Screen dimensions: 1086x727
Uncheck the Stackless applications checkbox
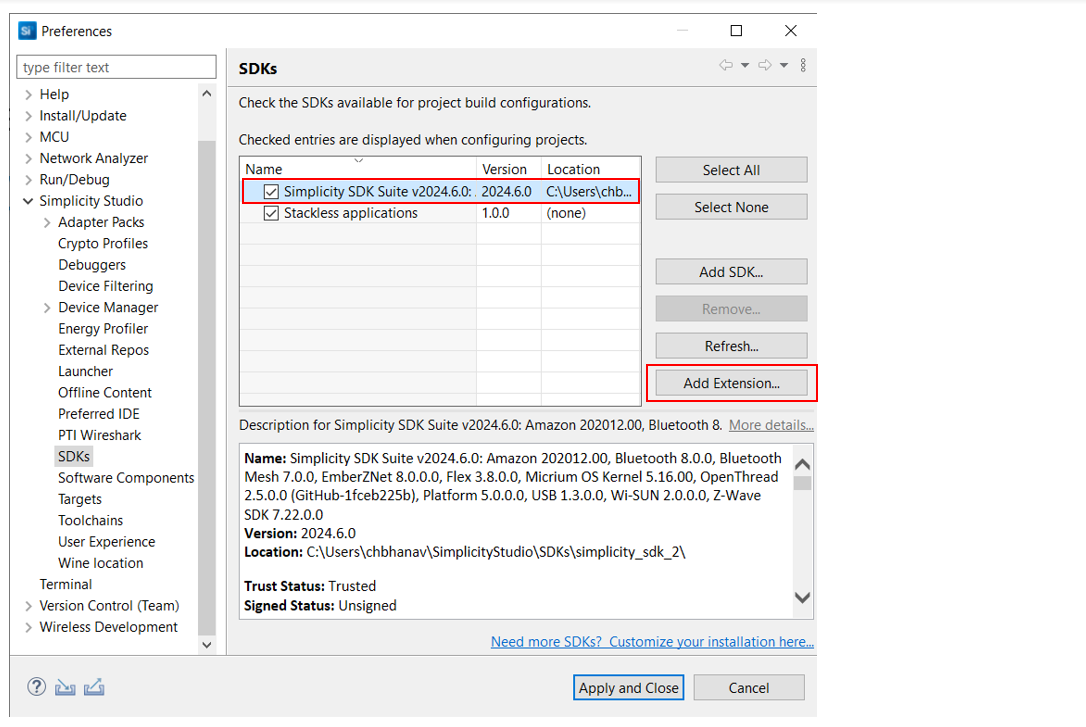271,213
